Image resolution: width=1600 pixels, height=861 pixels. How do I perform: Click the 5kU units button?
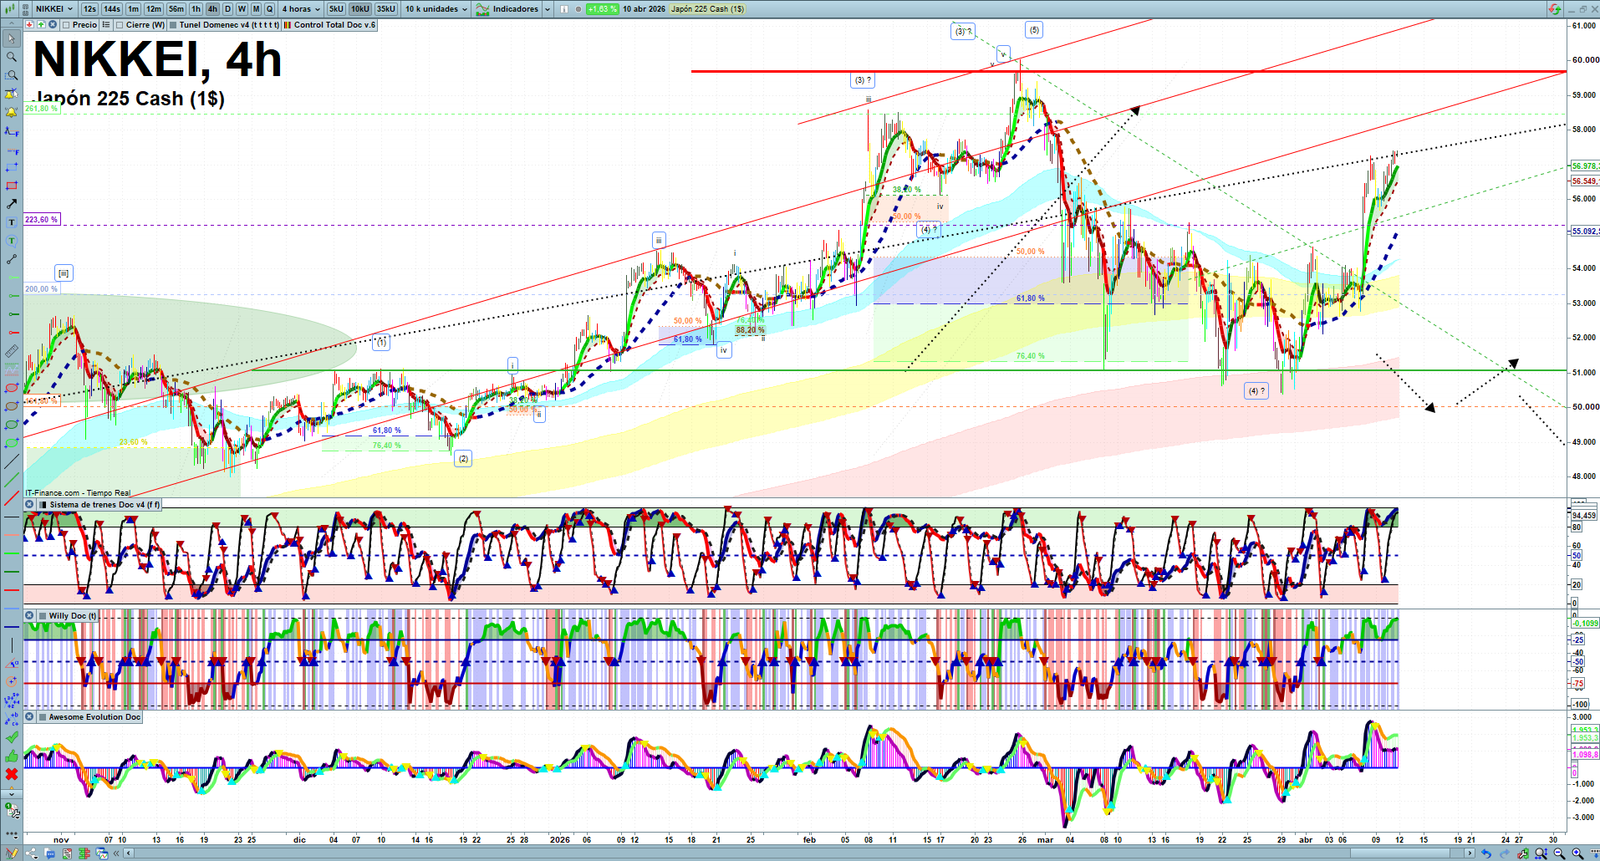point(336,9)
